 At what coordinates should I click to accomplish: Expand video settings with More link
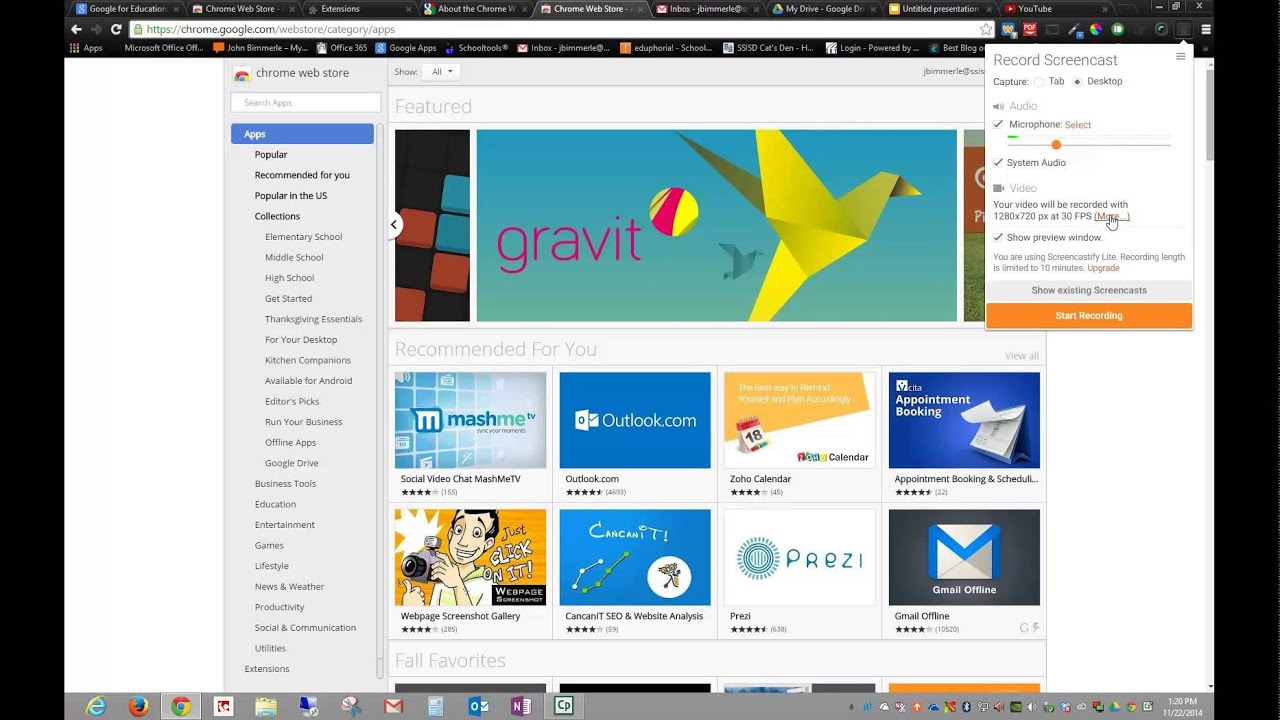coord(1111,216)
